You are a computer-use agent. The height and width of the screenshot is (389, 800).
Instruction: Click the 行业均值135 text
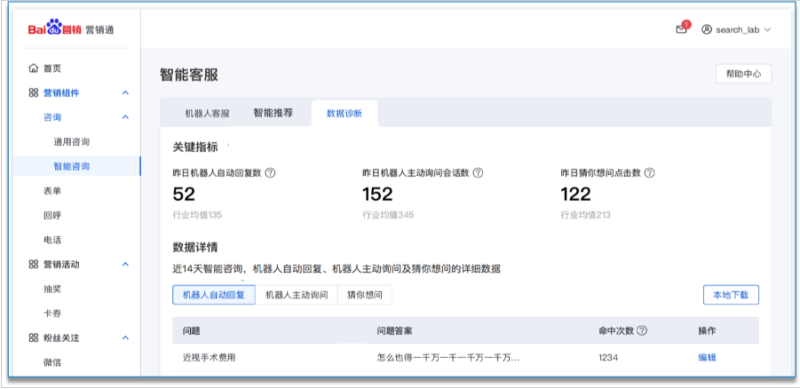tap(197, 215)
